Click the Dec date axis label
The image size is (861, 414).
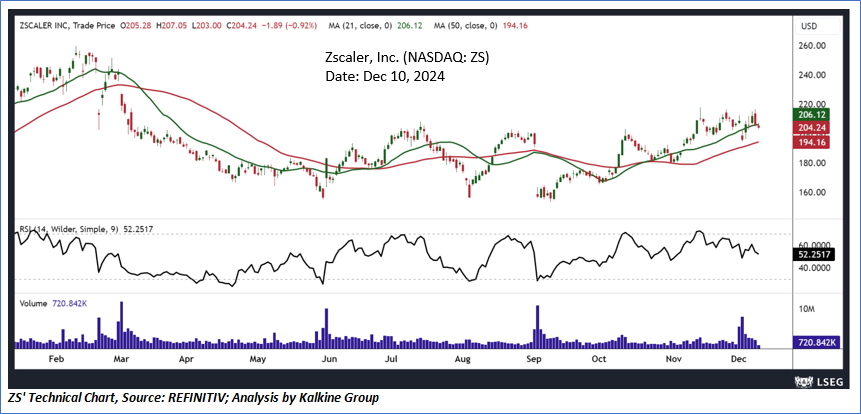[x=740, y=359]
